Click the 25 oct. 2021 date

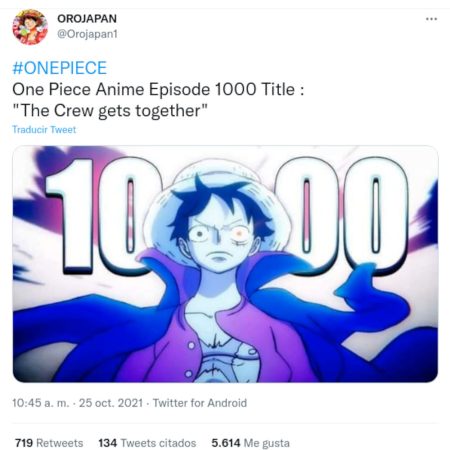pos(111,403)
